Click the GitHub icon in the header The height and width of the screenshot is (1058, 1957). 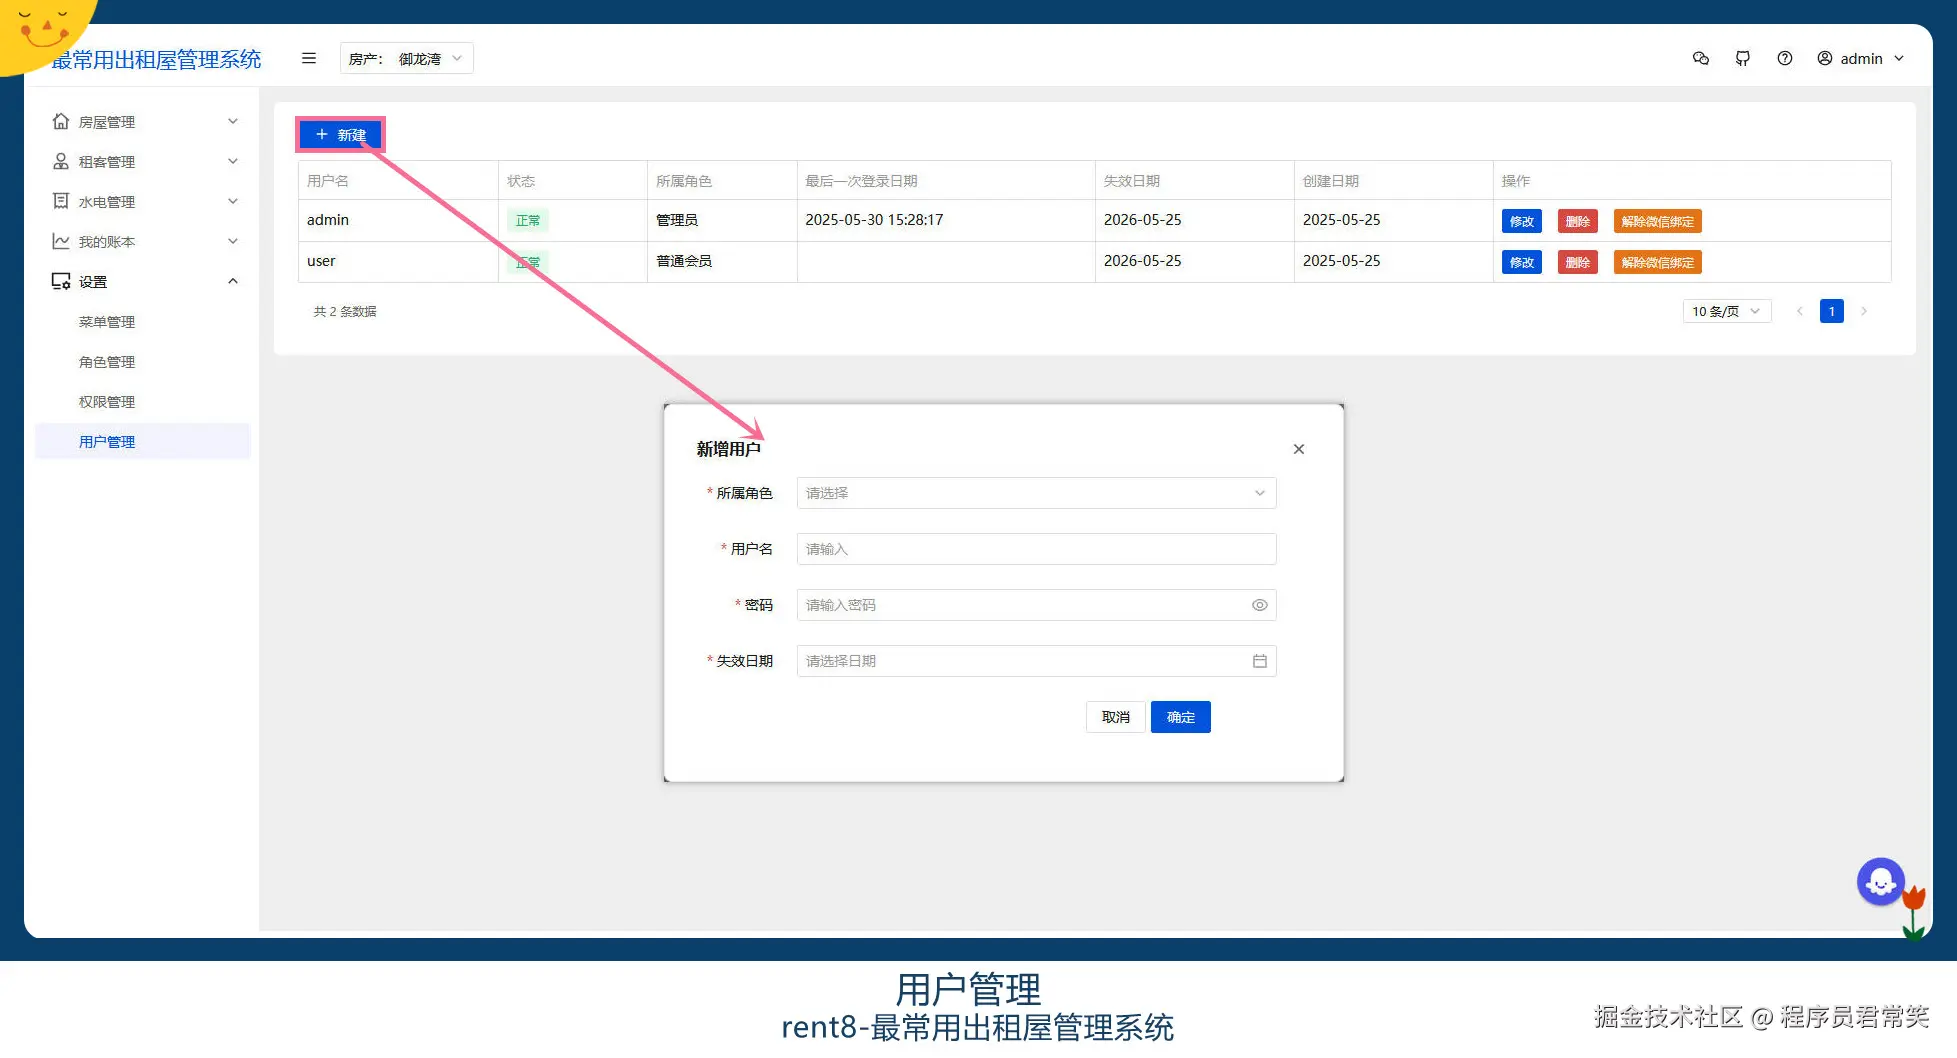(1743, 58)
